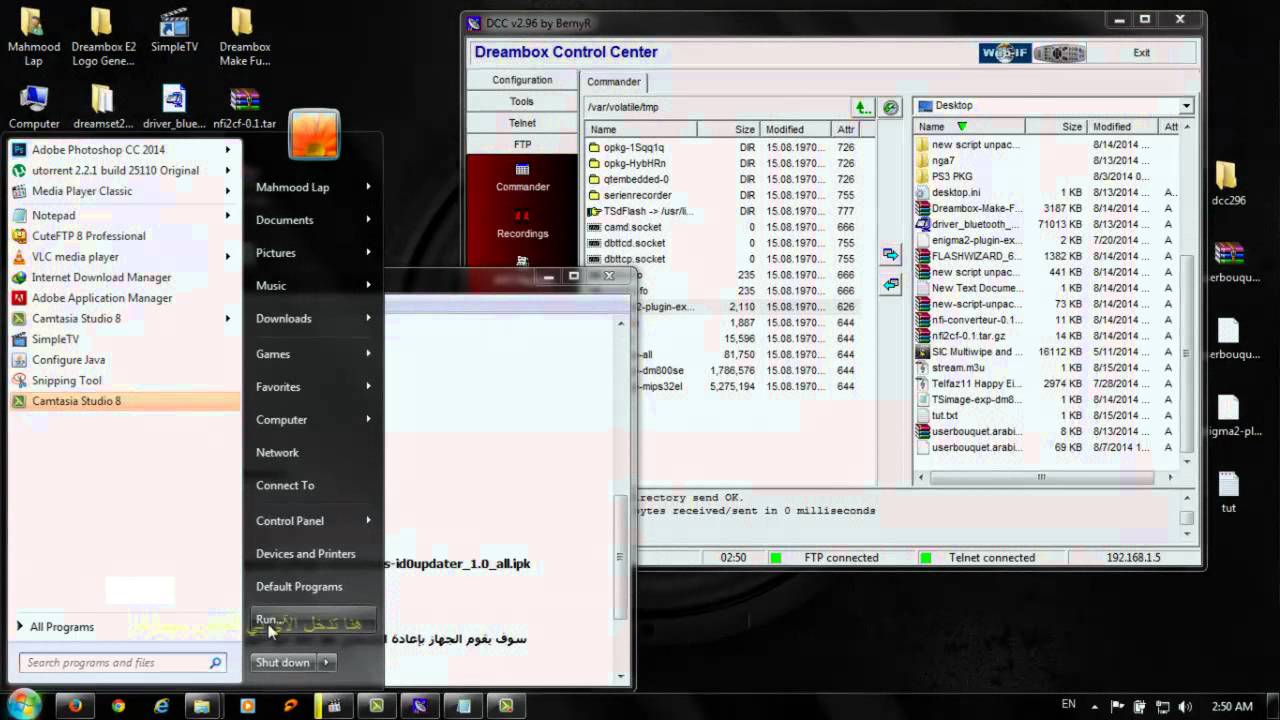Expand the utorrent recent items arrow
The image size is (1280, 720).
coord(228,170)
